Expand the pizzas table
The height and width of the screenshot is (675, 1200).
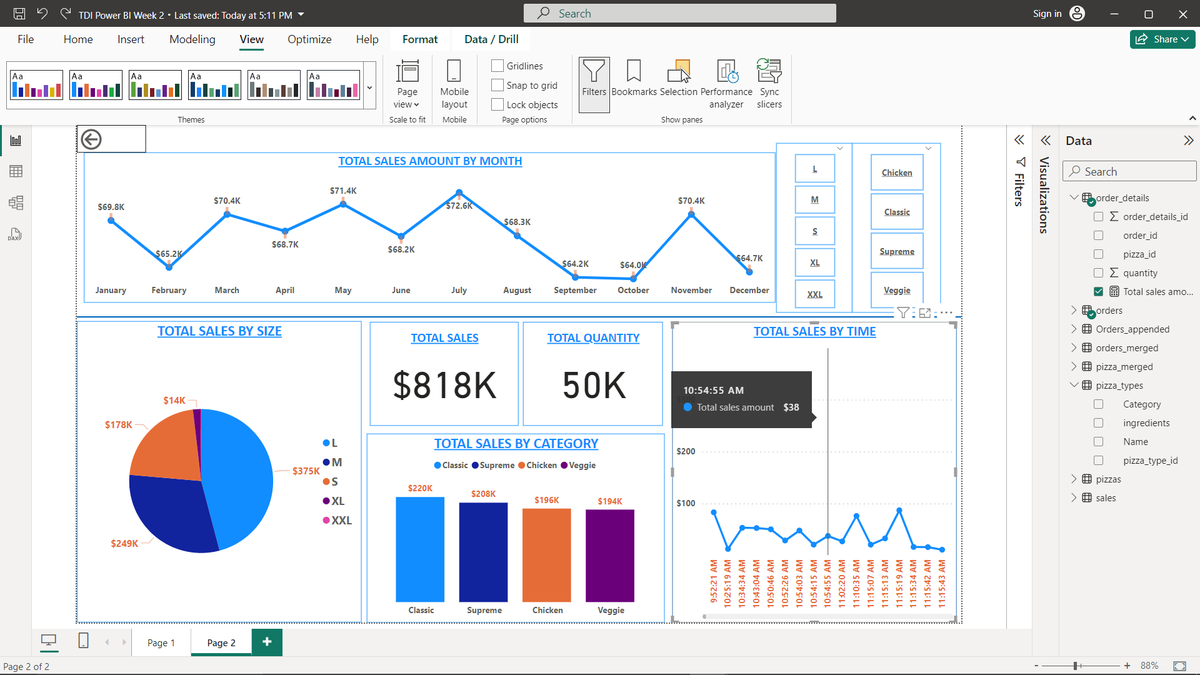click(x=1074, y=479)
